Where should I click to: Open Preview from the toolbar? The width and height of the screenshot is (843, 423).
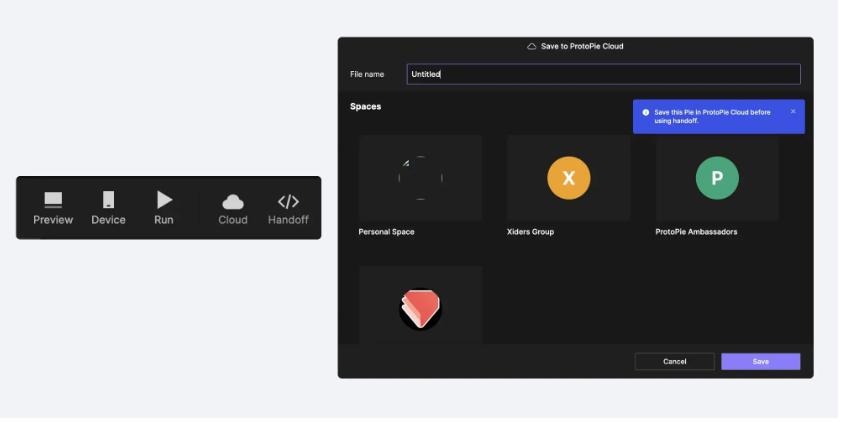point(53,208)
